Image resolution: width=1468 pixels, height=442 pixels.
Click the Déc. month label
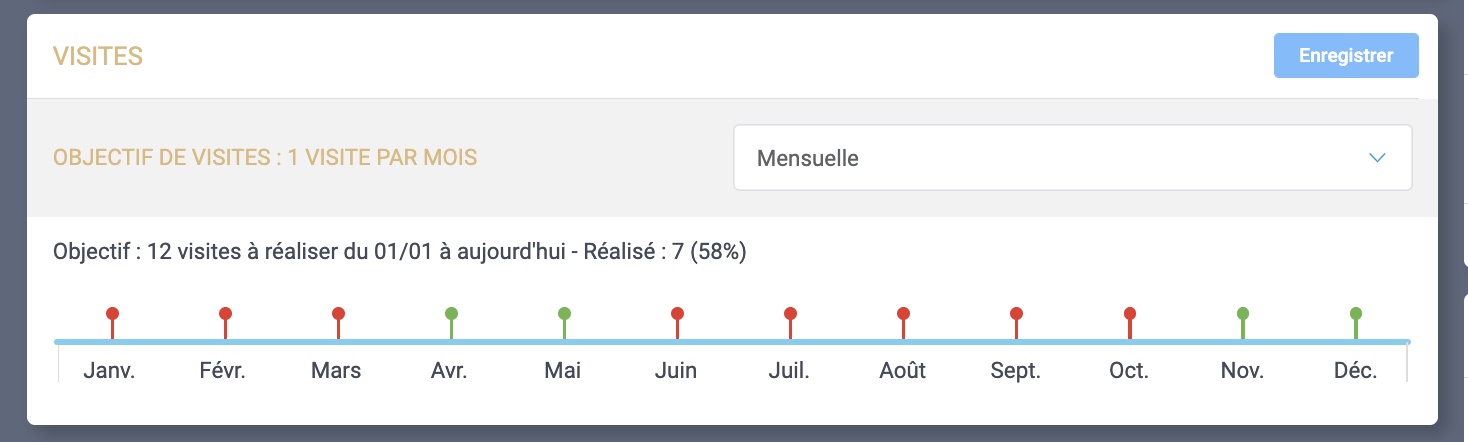(x=1356, y=371)
